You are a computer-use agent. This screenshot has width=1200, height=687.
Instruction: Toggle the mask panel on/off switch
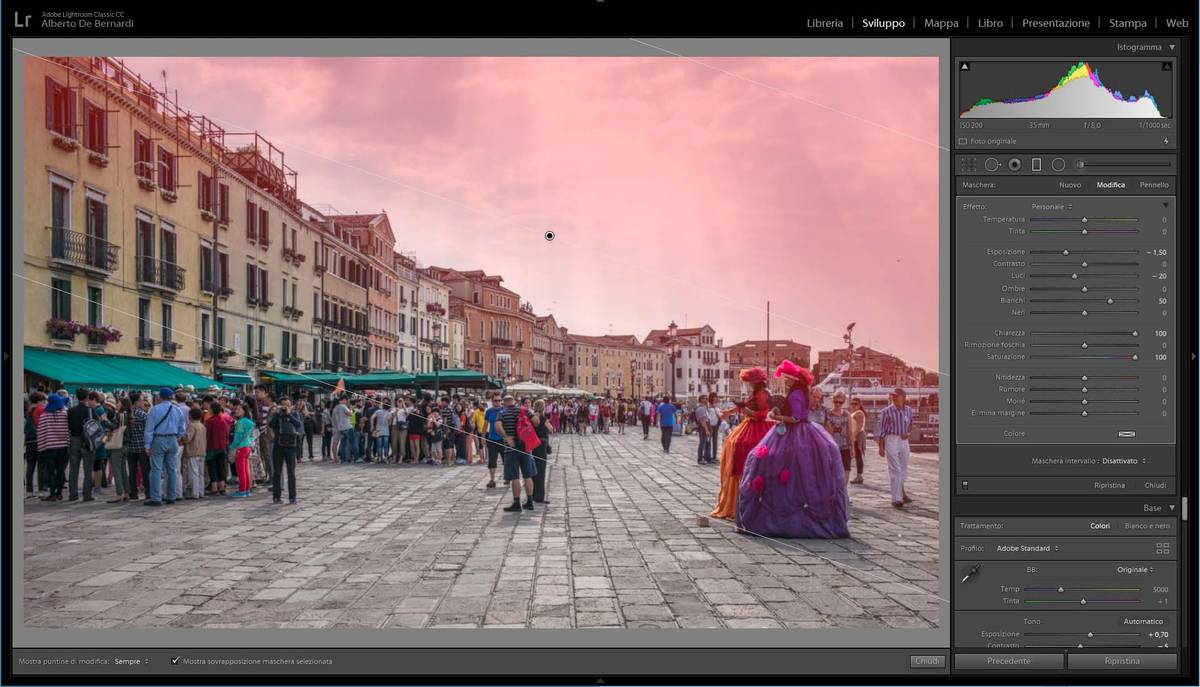point(965,485)
